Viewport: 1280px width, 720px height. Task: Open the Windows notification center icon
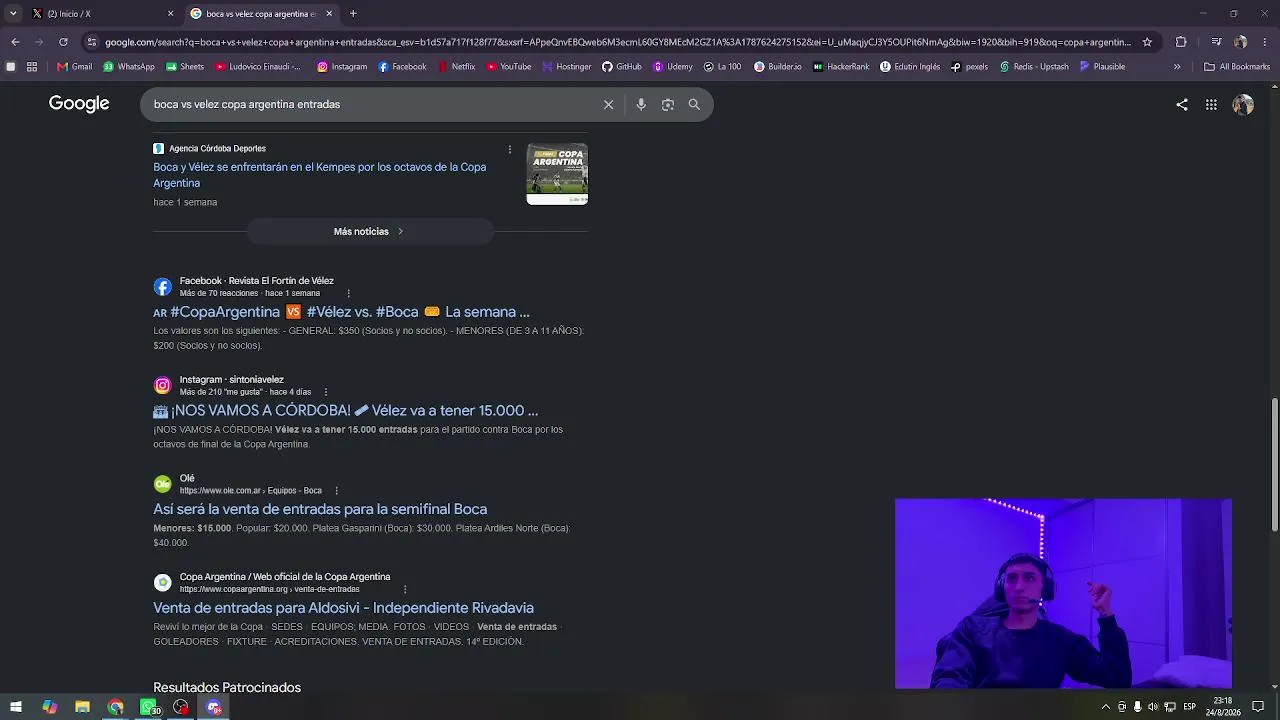coord(1258,707)
